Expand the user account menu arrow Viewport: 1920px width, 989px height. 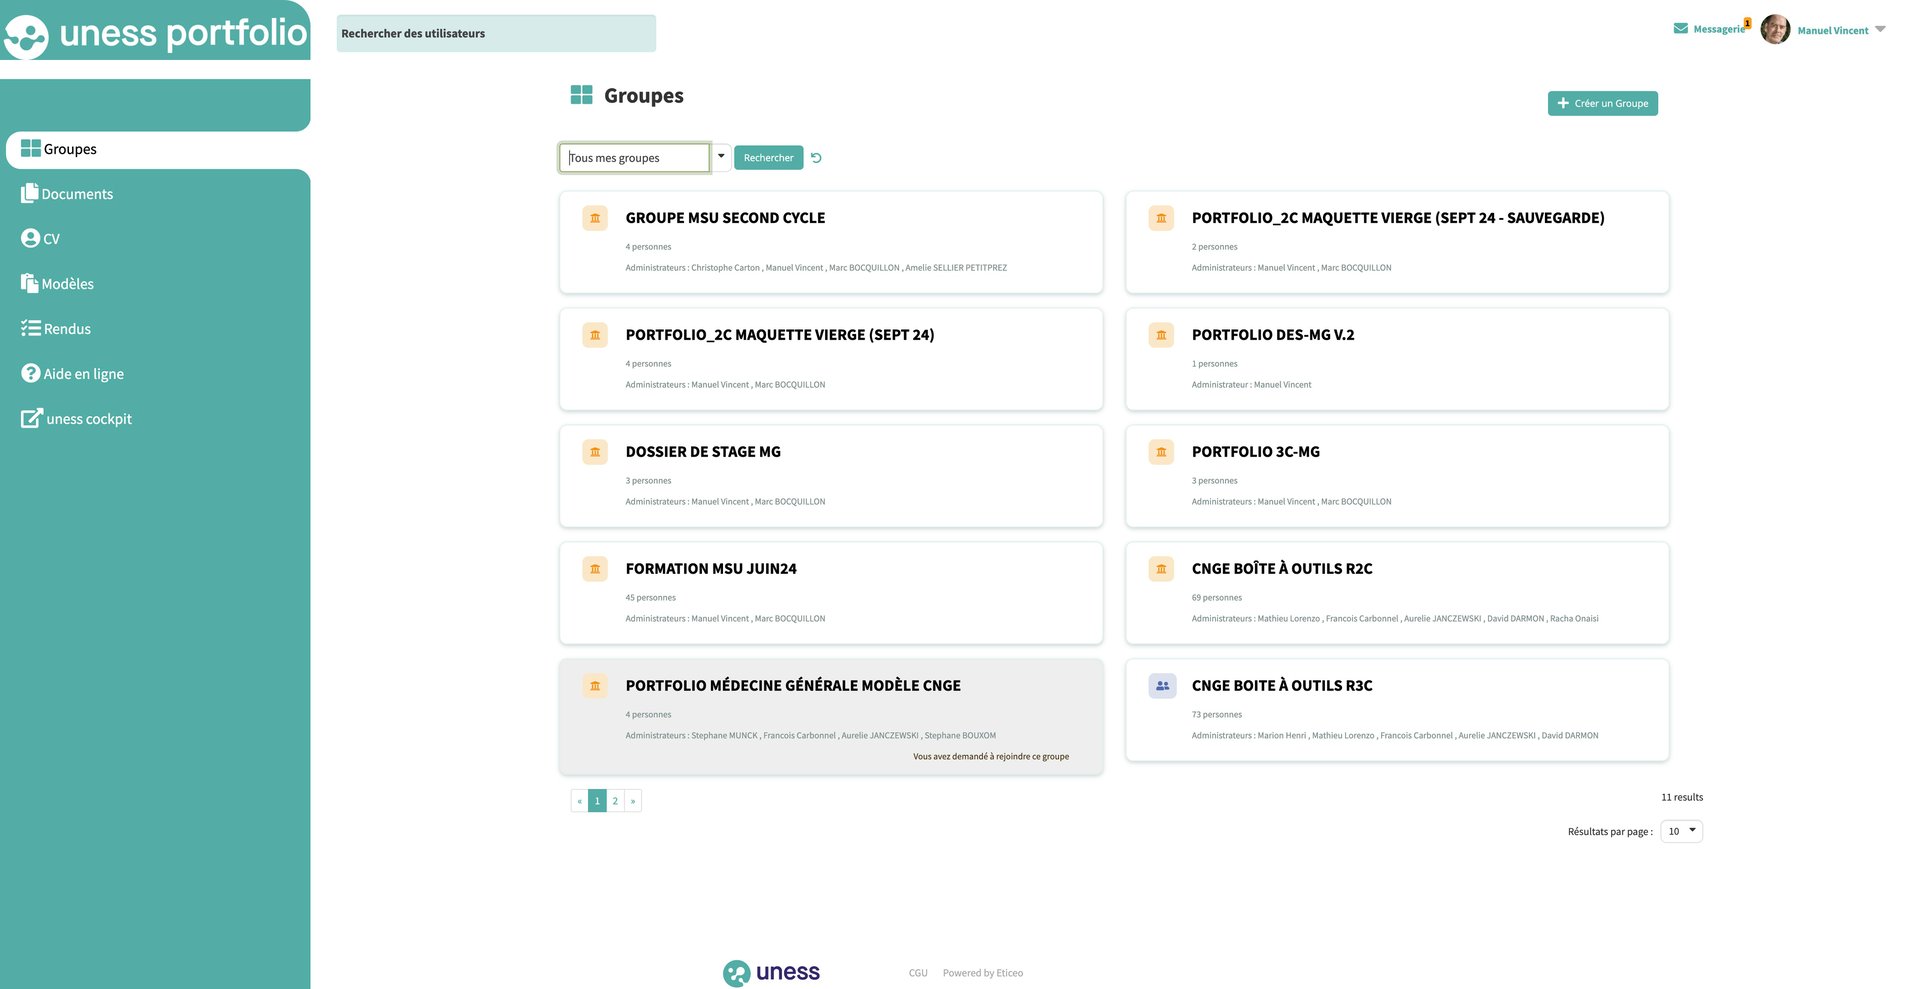click(x=1880, y=29)
